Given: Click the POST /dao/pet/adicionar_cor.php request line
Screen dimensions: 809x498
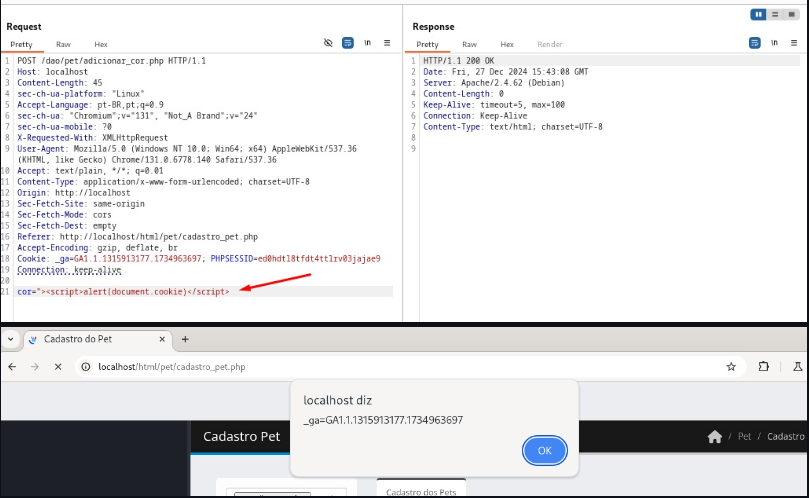Looking at the screenshot, I should pyautogui.click(x=111, y=61).
